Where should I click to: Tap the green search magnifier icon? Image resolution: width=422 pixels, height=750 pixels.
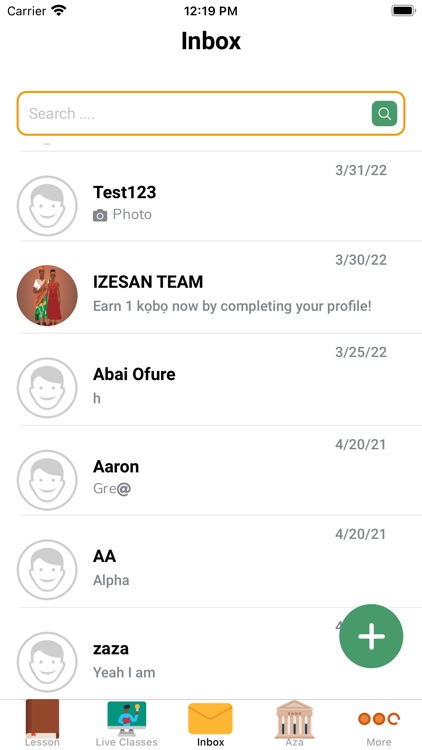pos(384,114)
